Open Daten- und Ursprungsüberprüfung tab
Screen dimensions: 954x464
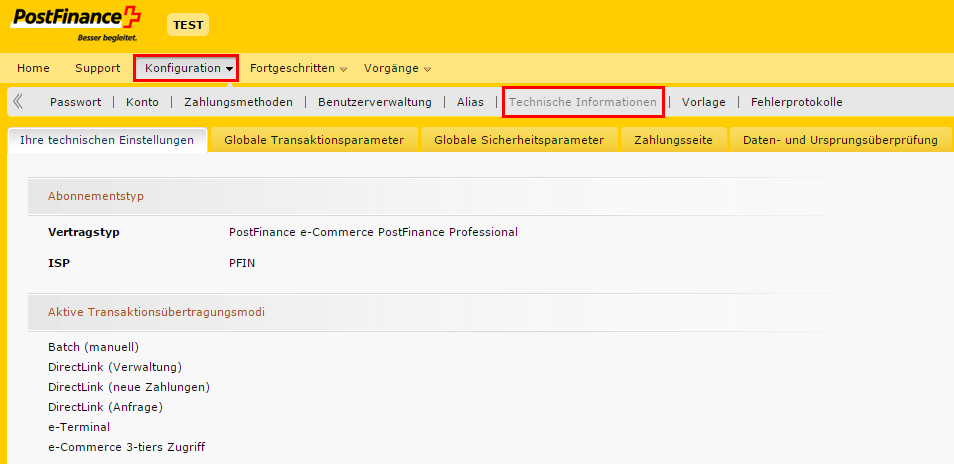pos(839,140)
